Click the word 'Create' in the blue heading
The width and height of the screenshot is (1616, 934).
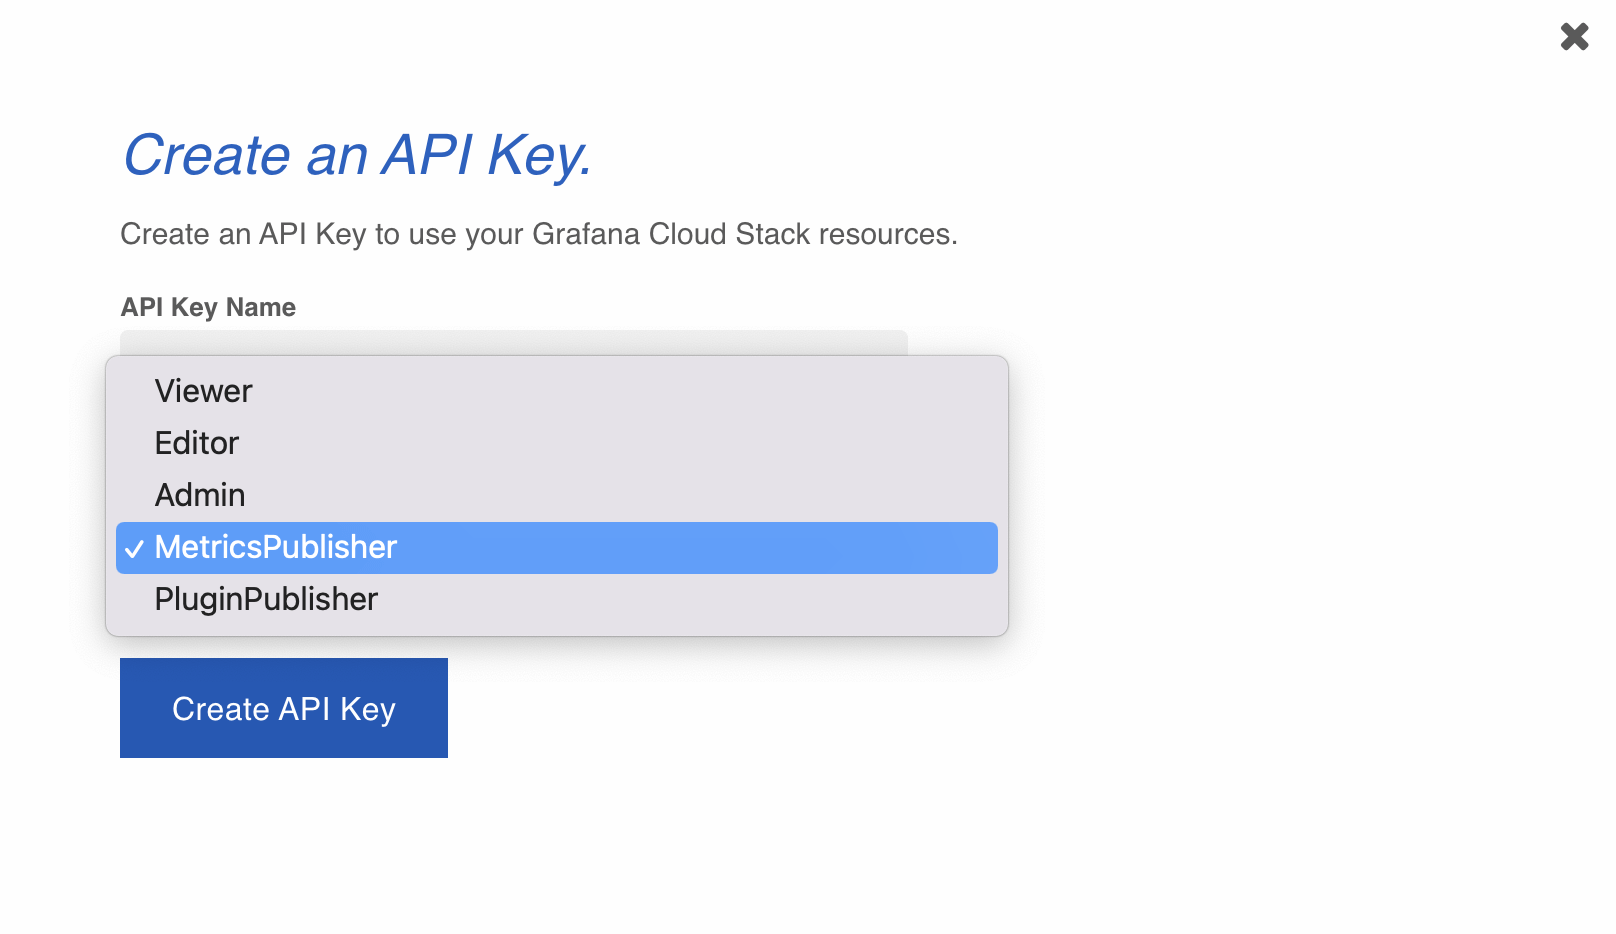point(207,156)
